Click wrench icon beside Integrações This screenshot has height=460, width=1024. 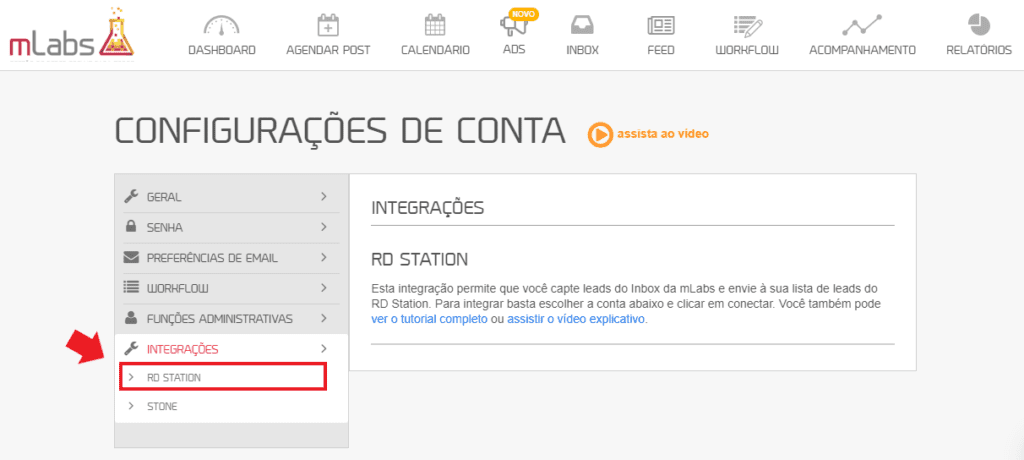point(131,348)
